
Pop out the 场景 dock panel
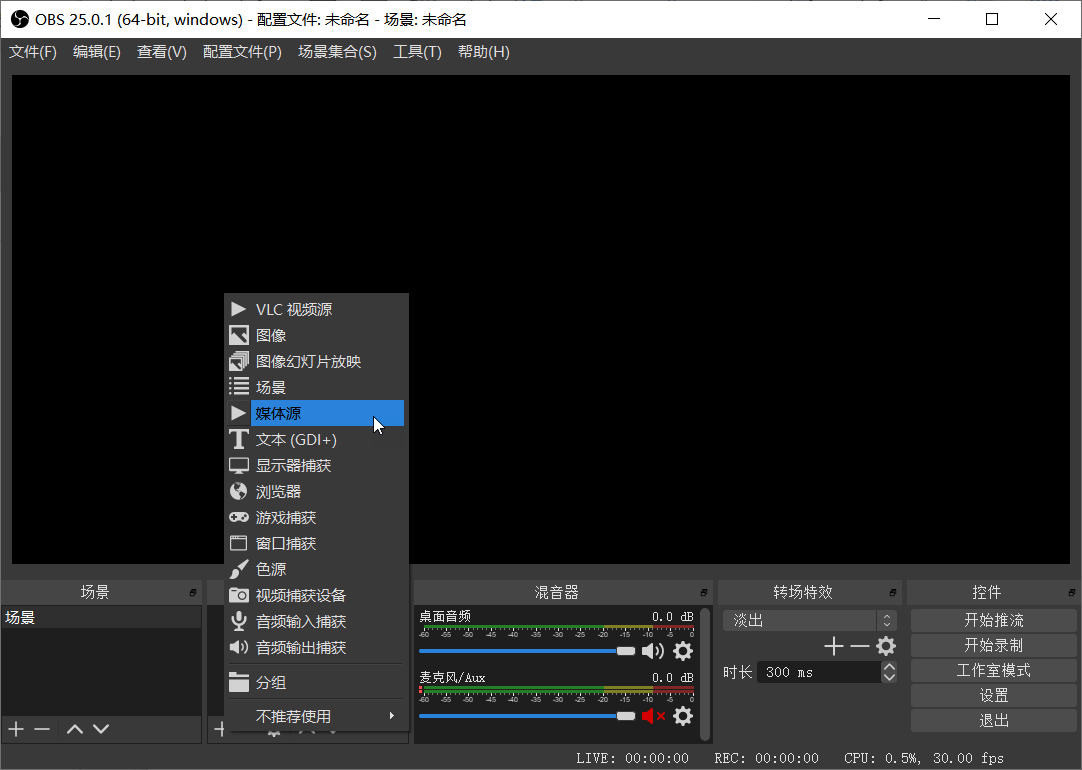[193, 593]
